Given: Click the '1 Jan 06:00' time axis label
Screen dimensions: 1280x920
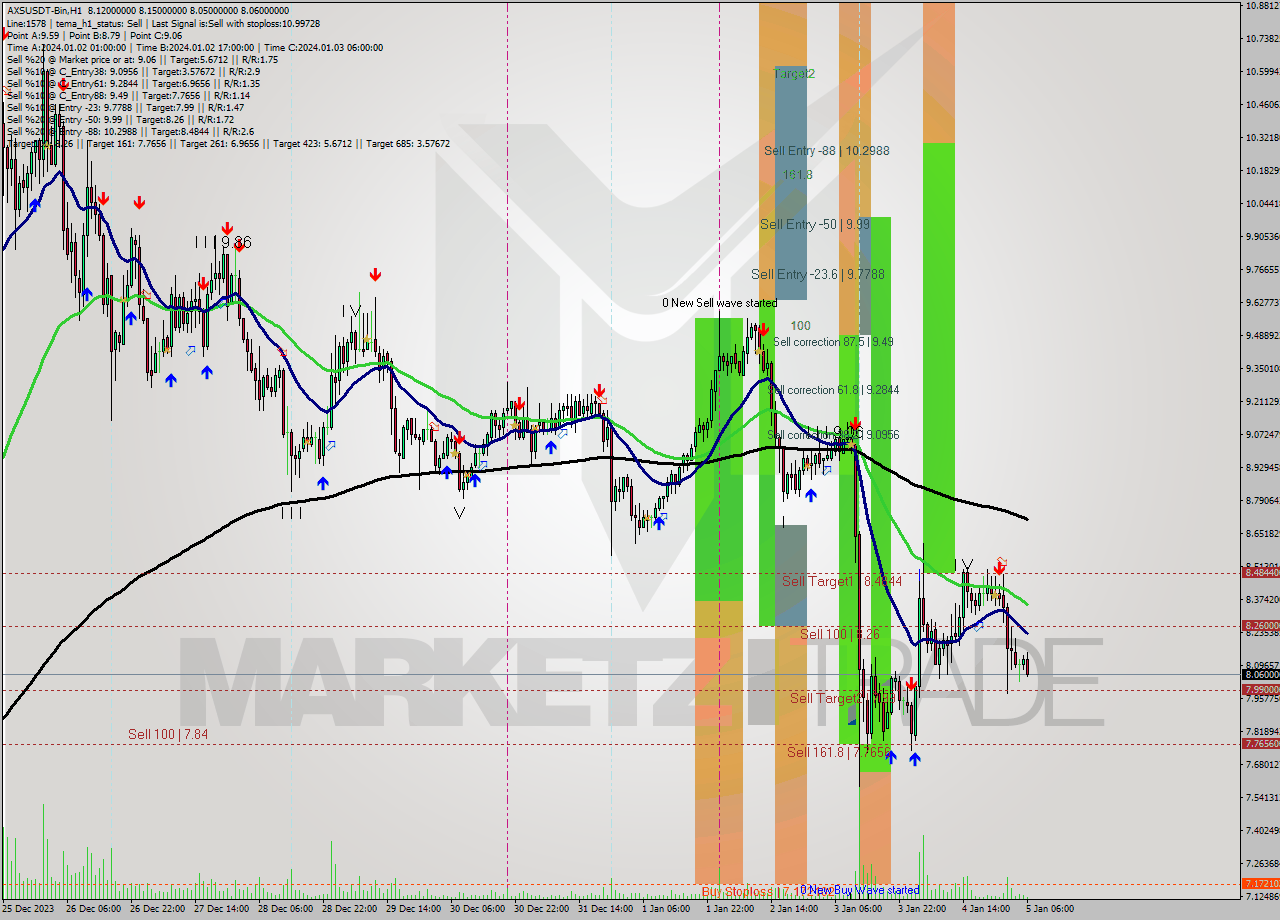Looking at the screenshot, I should 668,908.
